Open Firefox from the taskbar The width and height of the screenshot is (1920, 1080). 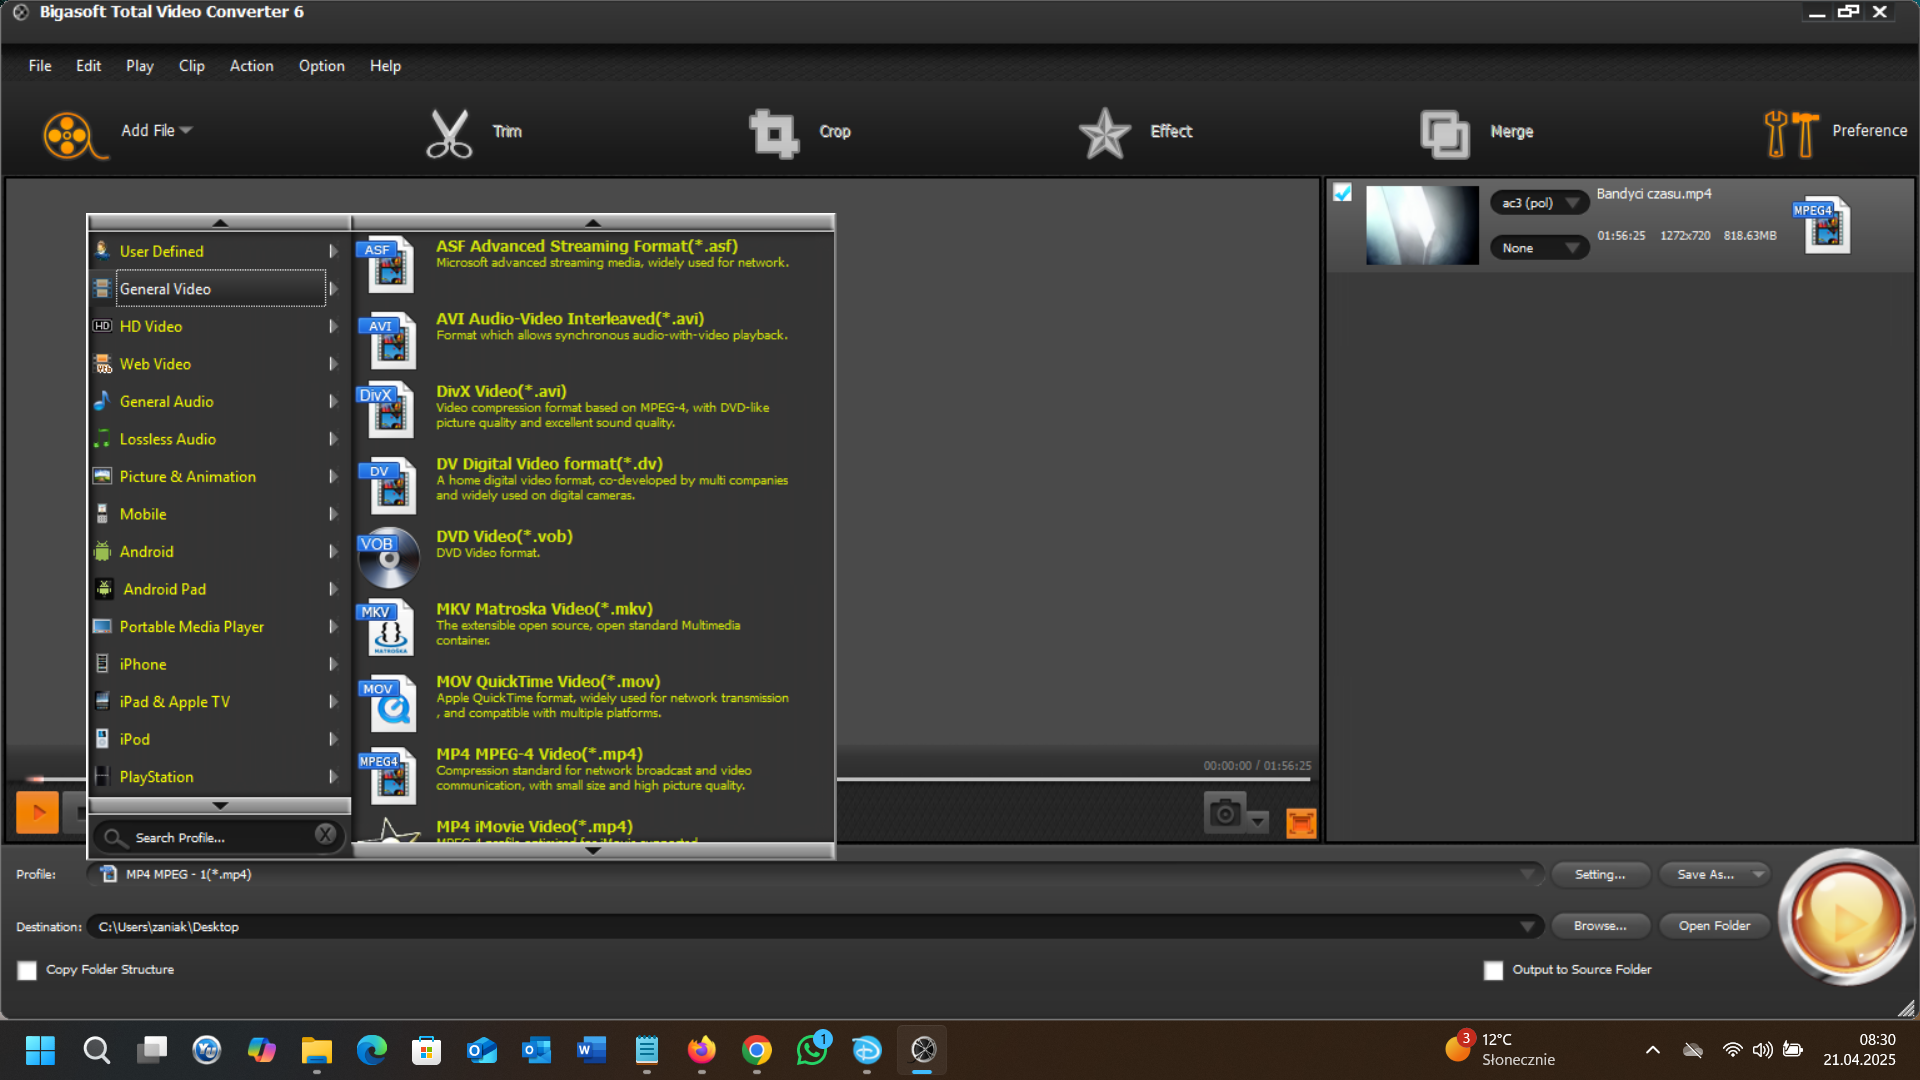pyautogui.click(x=701, y=1050)
